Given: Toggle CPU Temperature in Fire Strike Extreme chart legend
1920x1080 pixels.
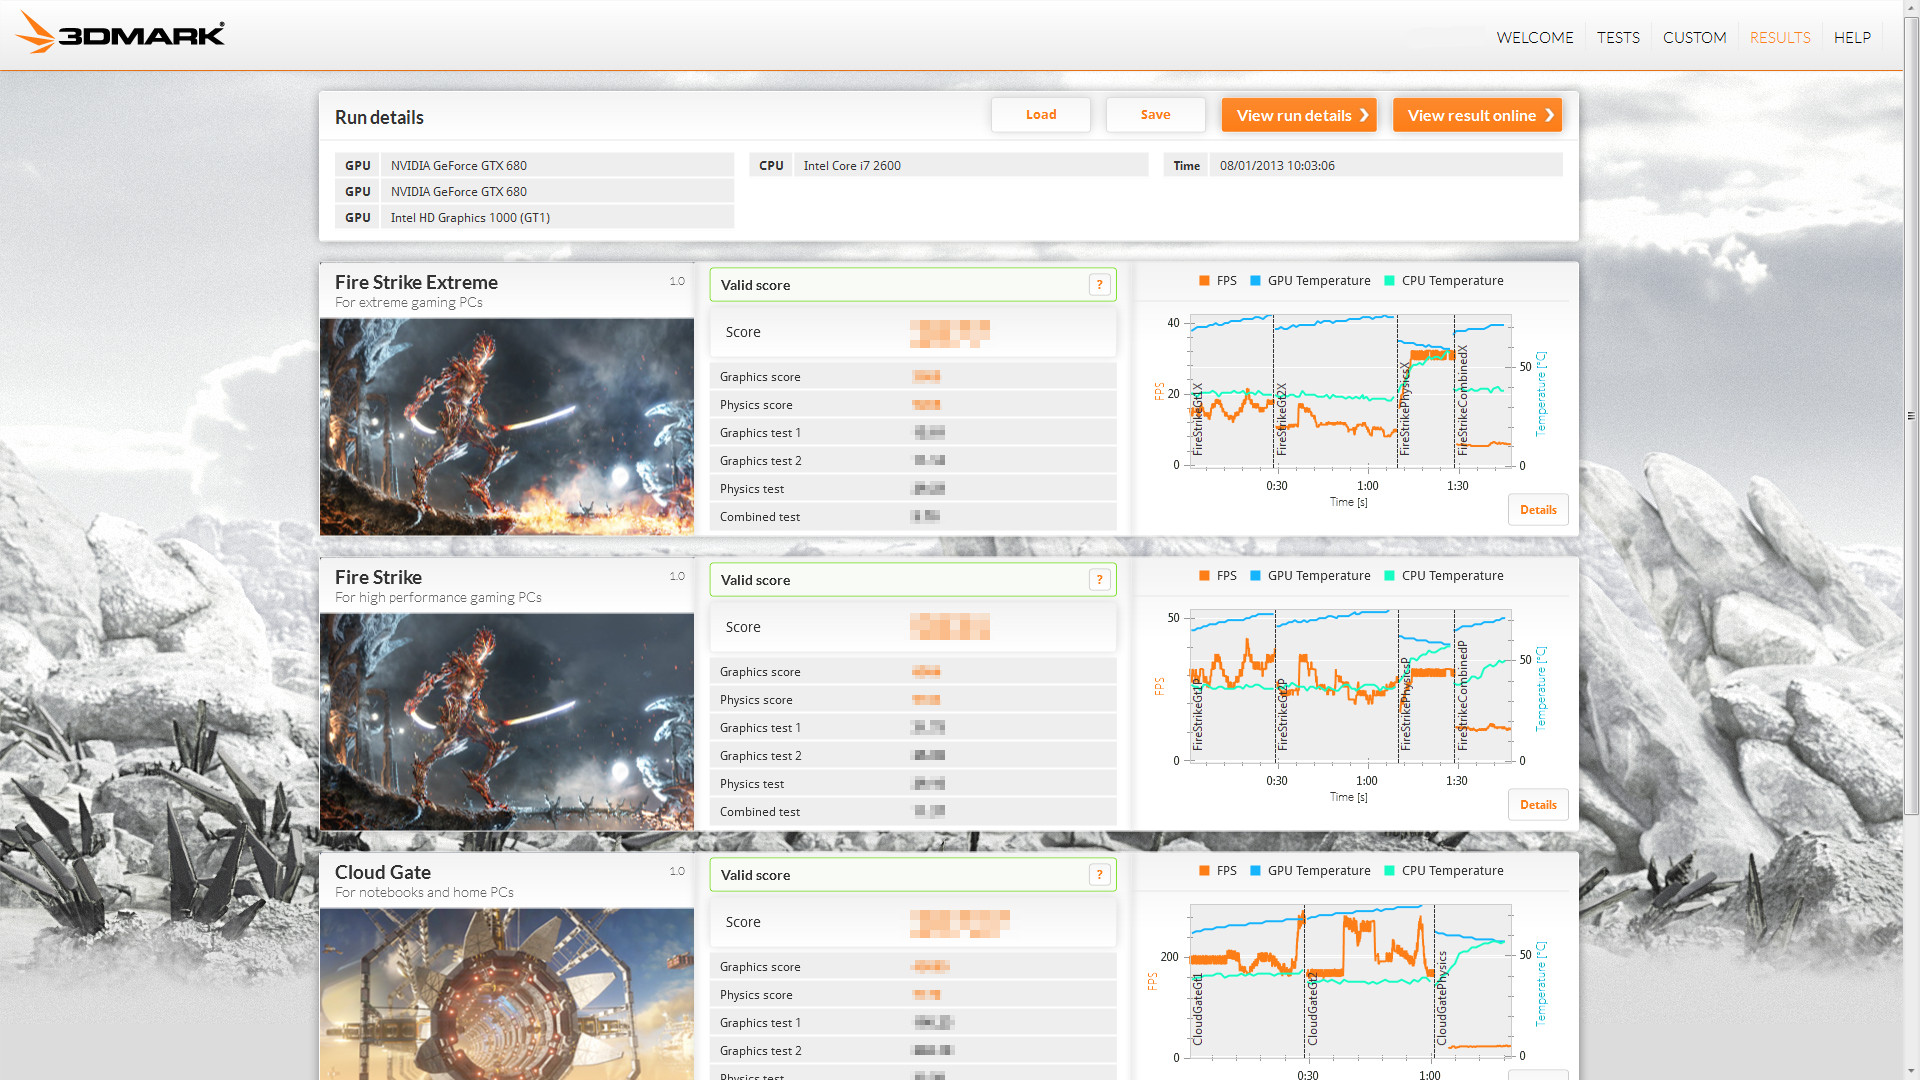Looking at the screenshot, I should coord(1388,281).
